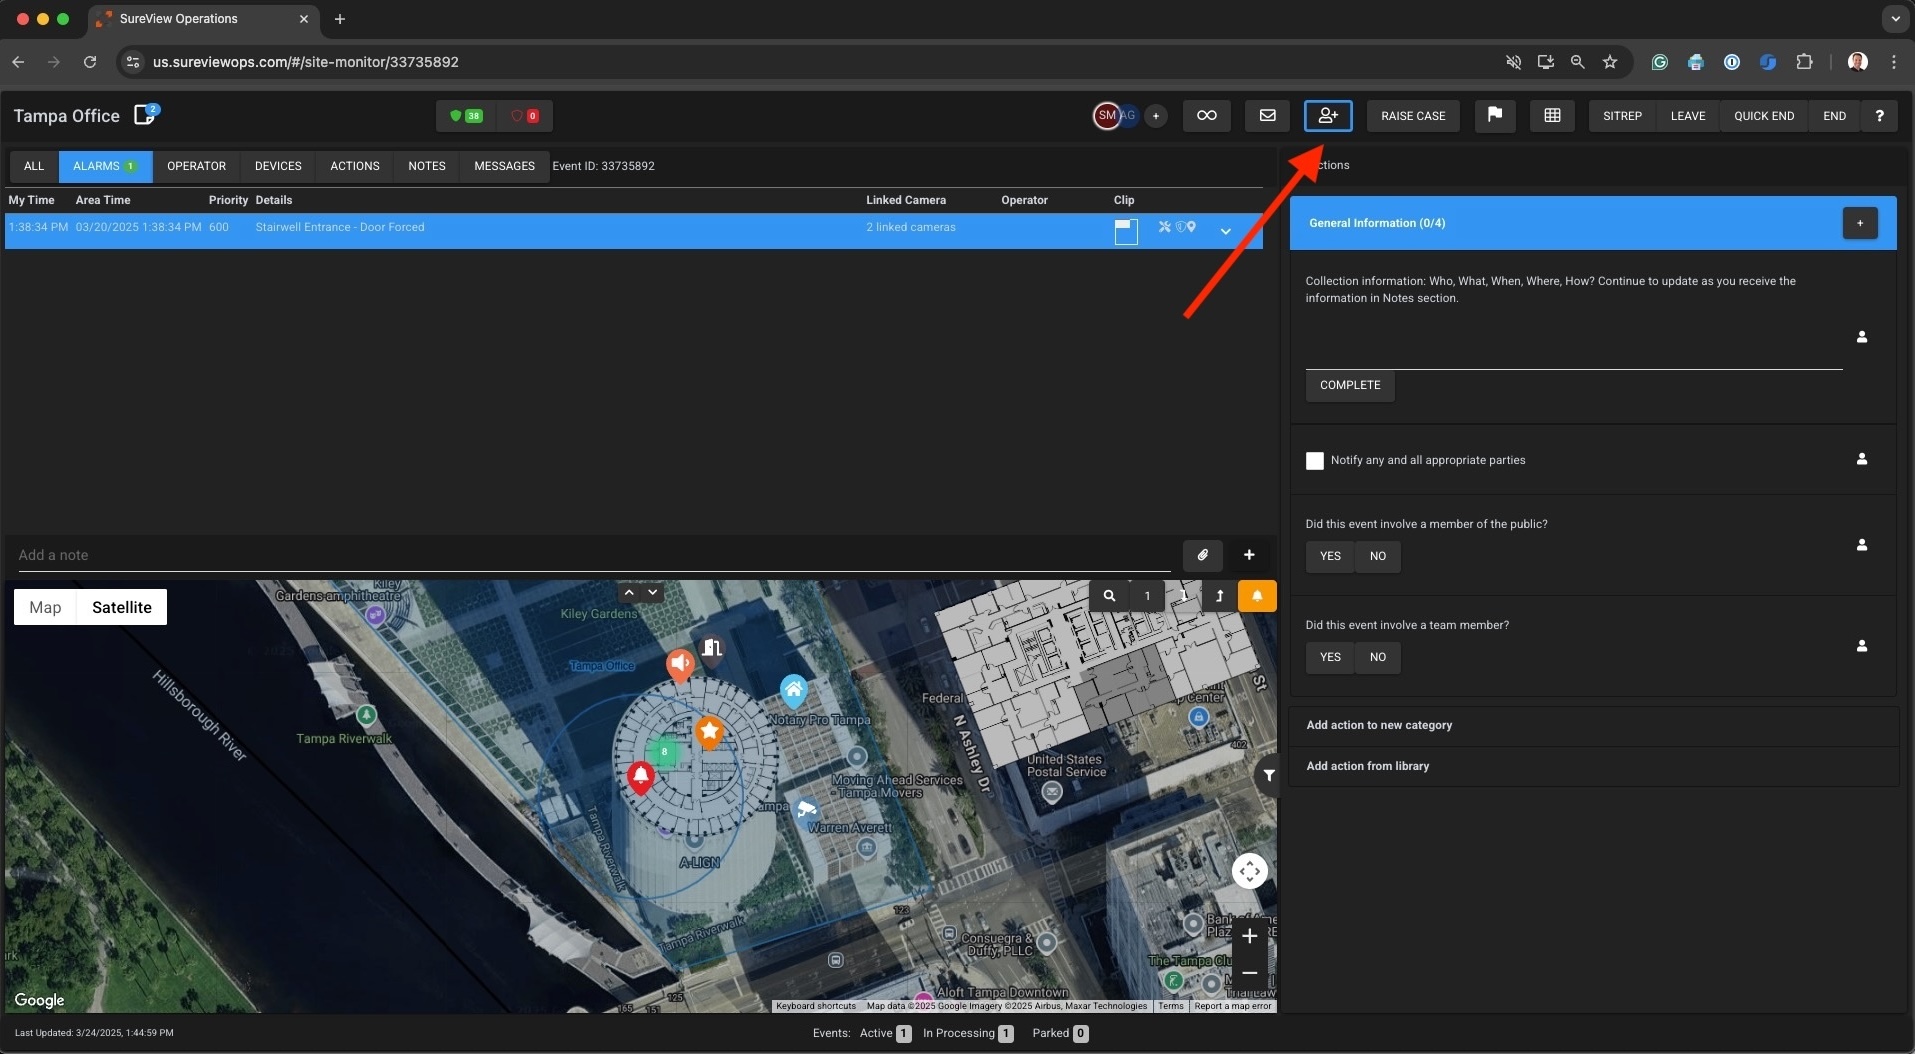Expand the Door Forced alarm row chevron

tap(1225, 231)
